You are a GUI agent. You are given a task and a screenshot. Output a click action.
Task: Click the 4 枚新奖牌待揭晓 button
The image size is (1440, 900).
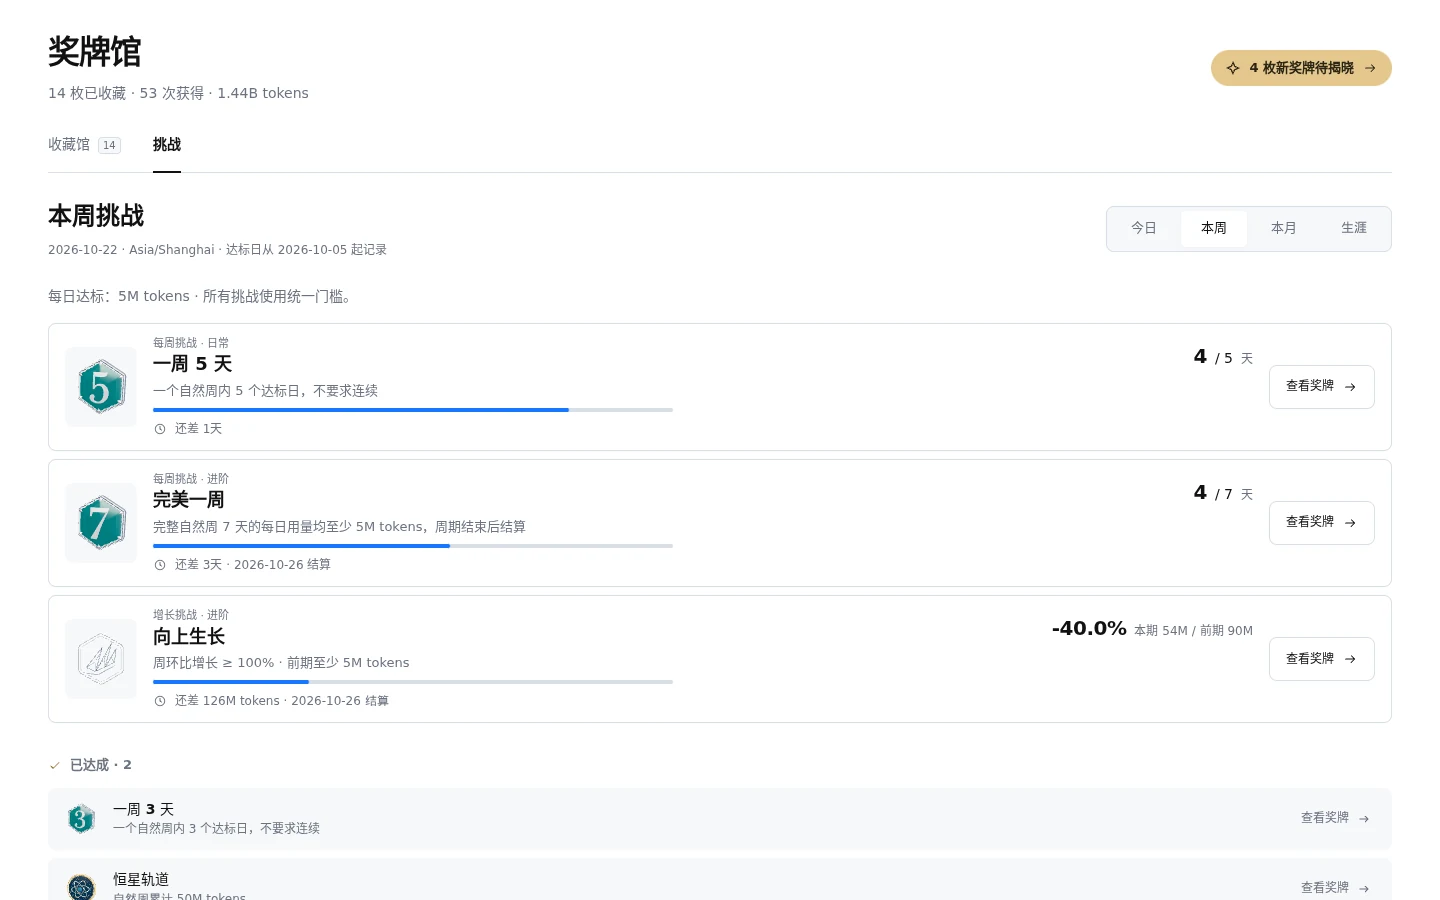pos(1301,68)
